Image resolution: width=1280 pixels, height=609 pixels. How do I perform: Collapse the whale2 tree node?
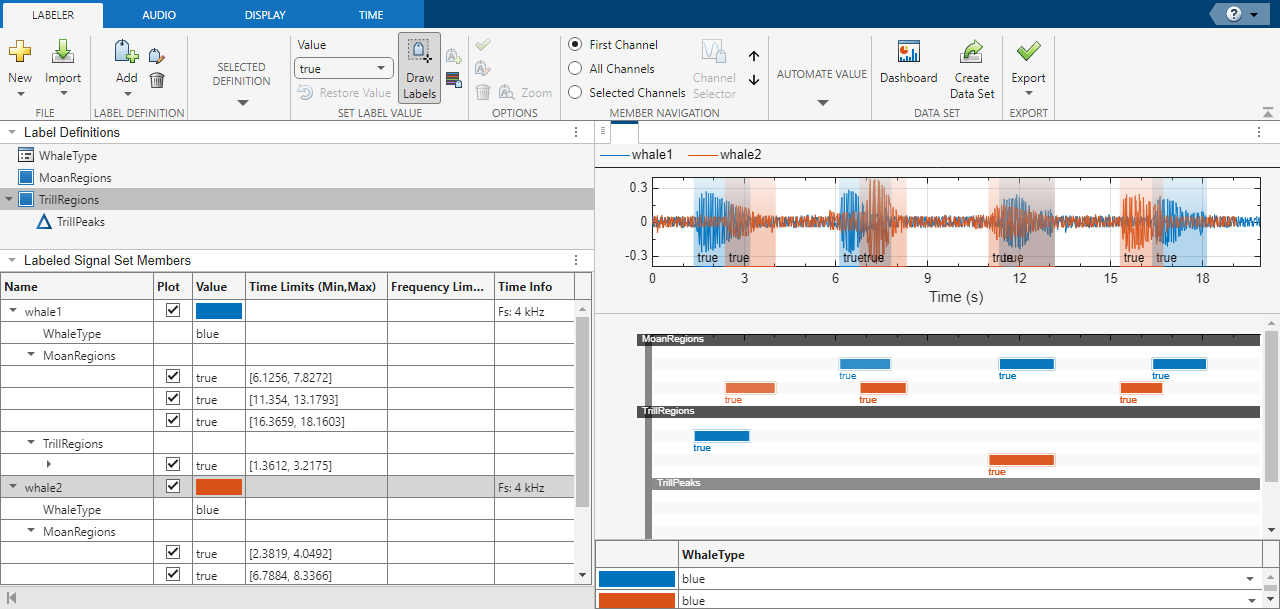(13, 488)
